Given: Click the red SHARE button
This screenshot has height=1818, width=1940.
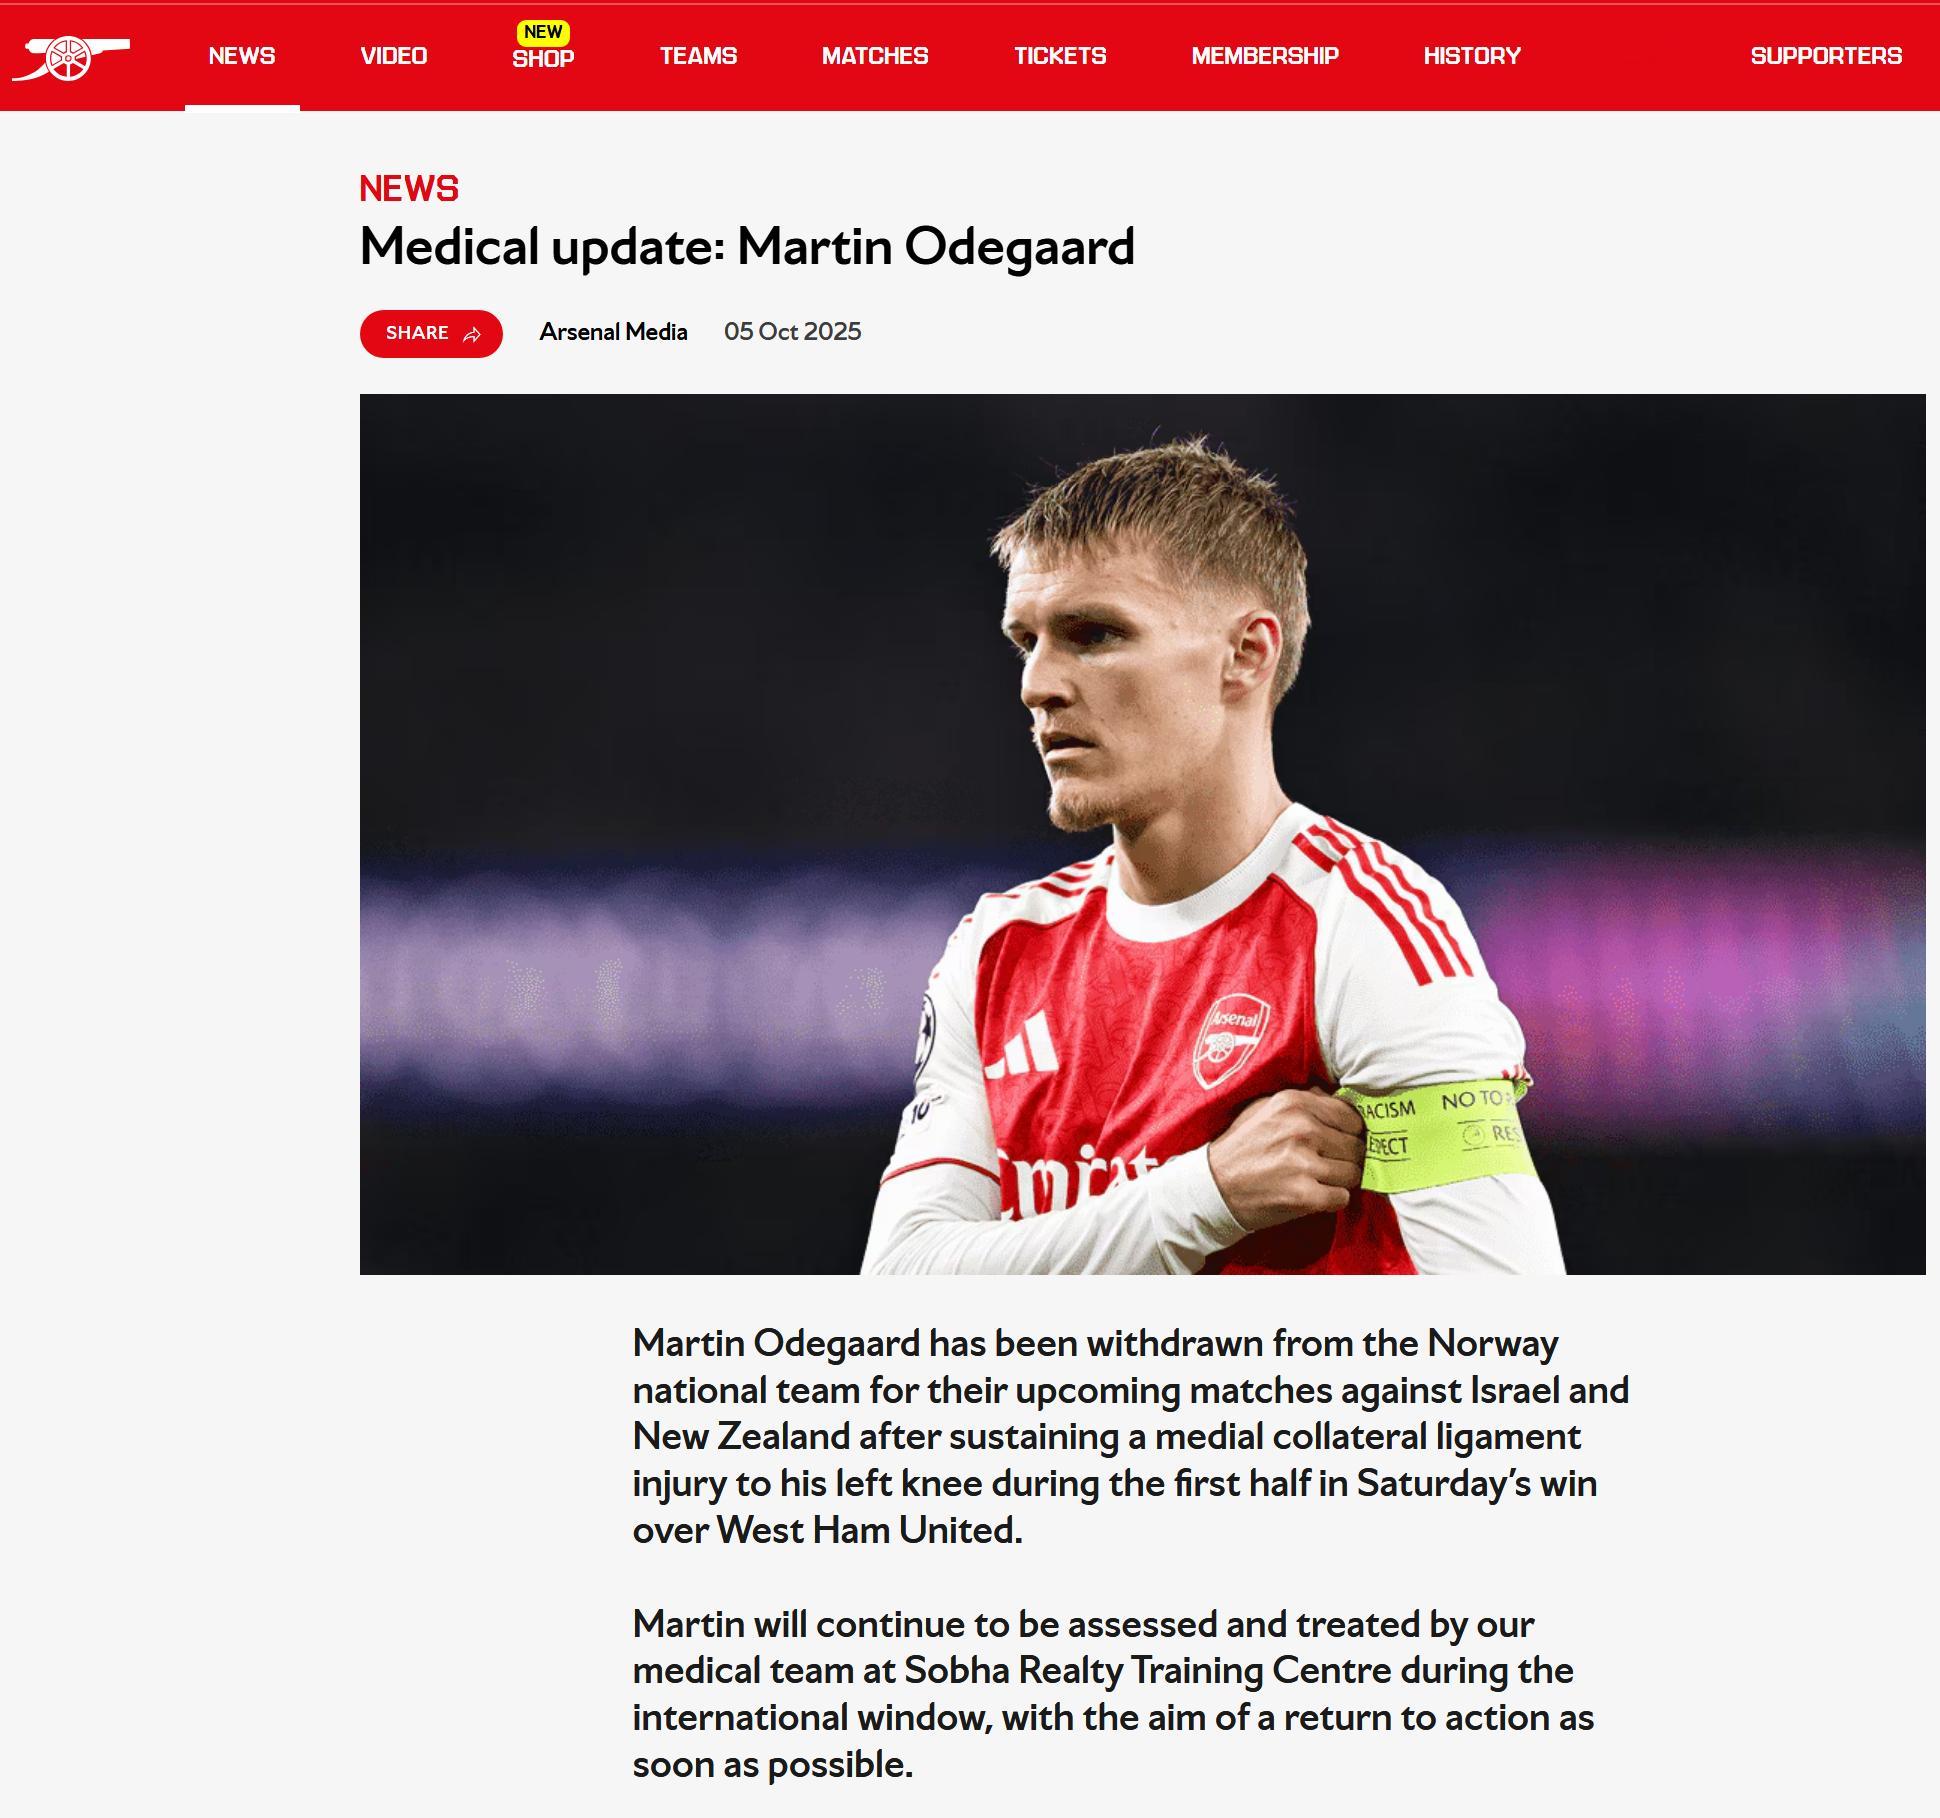Looking at the screenshot, I should pyautogui.click(x=431, y=334).
